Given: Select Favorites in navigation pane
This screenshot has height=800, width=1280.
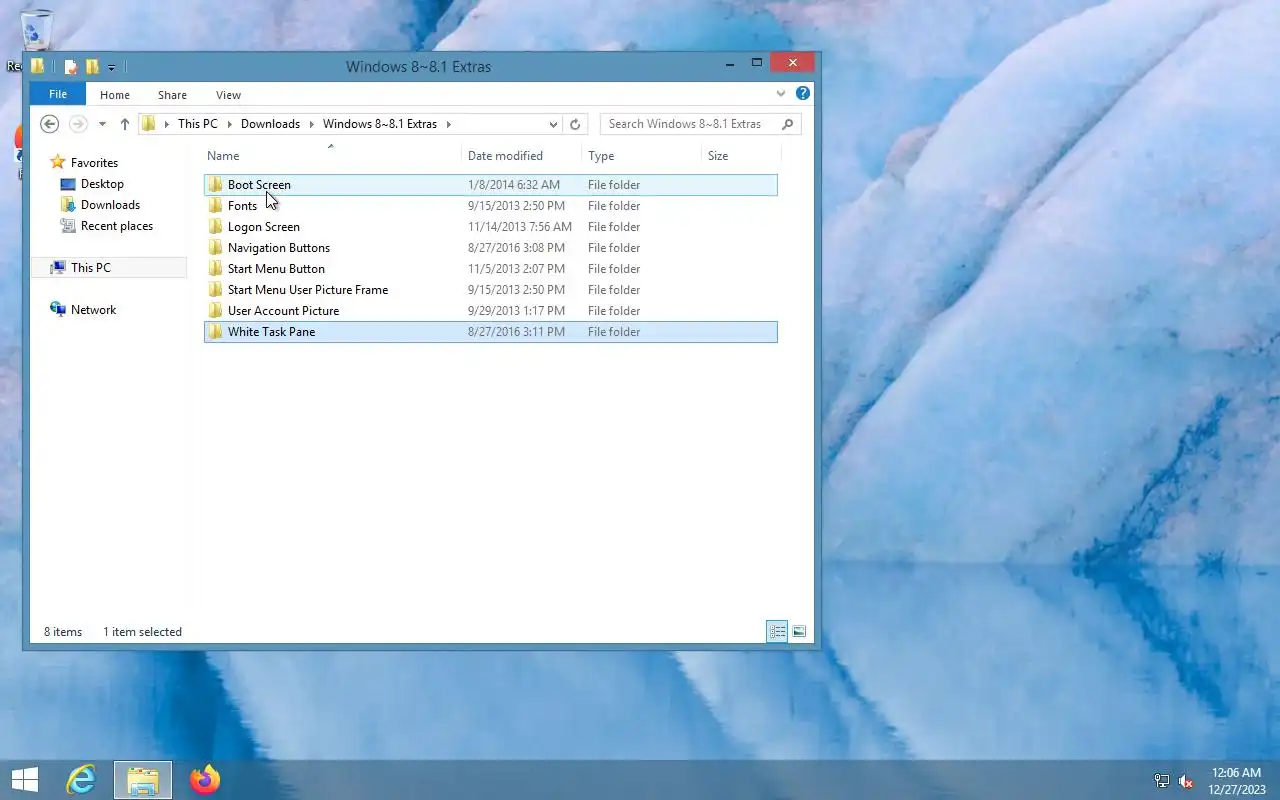Looking at the screenshot, I should (94, 162).
